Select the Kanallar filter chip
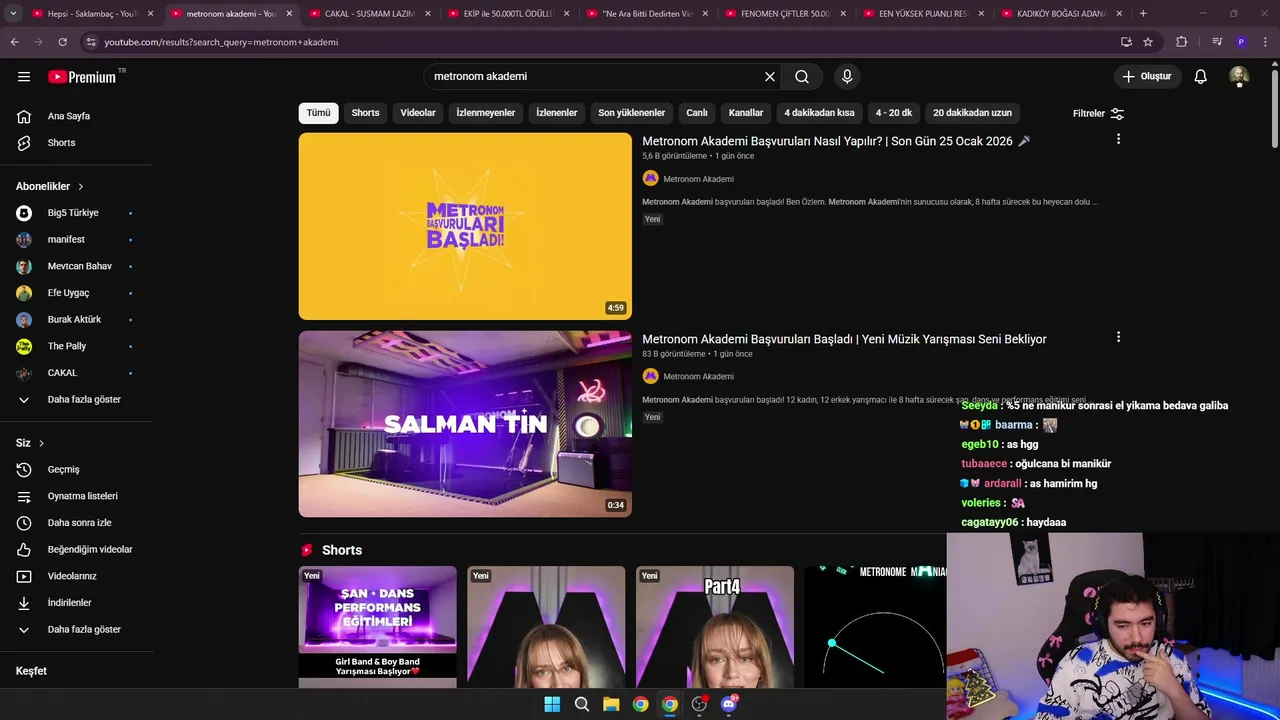The height and width of the screenshot is (720, 1280). point(746,113)
